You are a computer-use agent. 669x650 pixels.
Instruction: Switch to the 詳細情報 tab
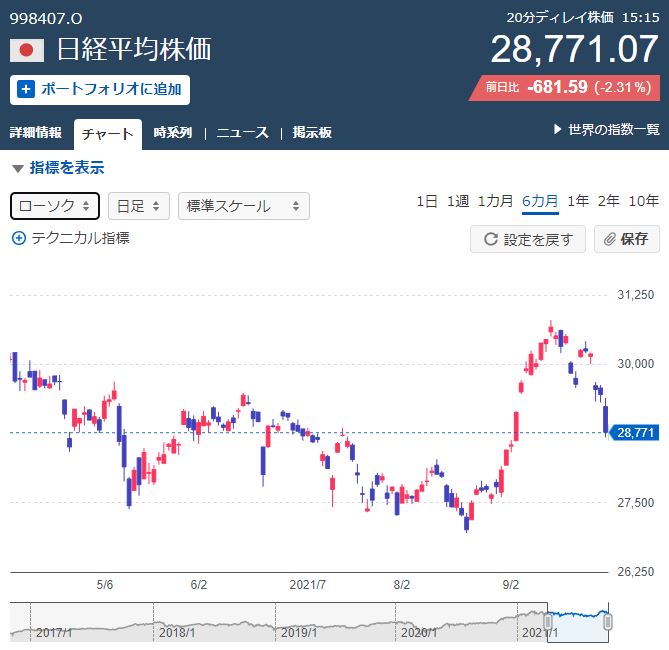tap(35, 133)
